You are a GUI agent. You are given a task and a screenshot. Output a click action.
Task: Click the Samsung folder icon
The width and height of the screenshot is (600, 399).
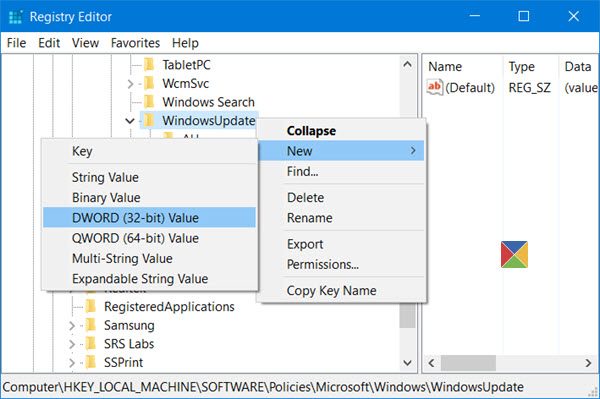pos(91,325)
